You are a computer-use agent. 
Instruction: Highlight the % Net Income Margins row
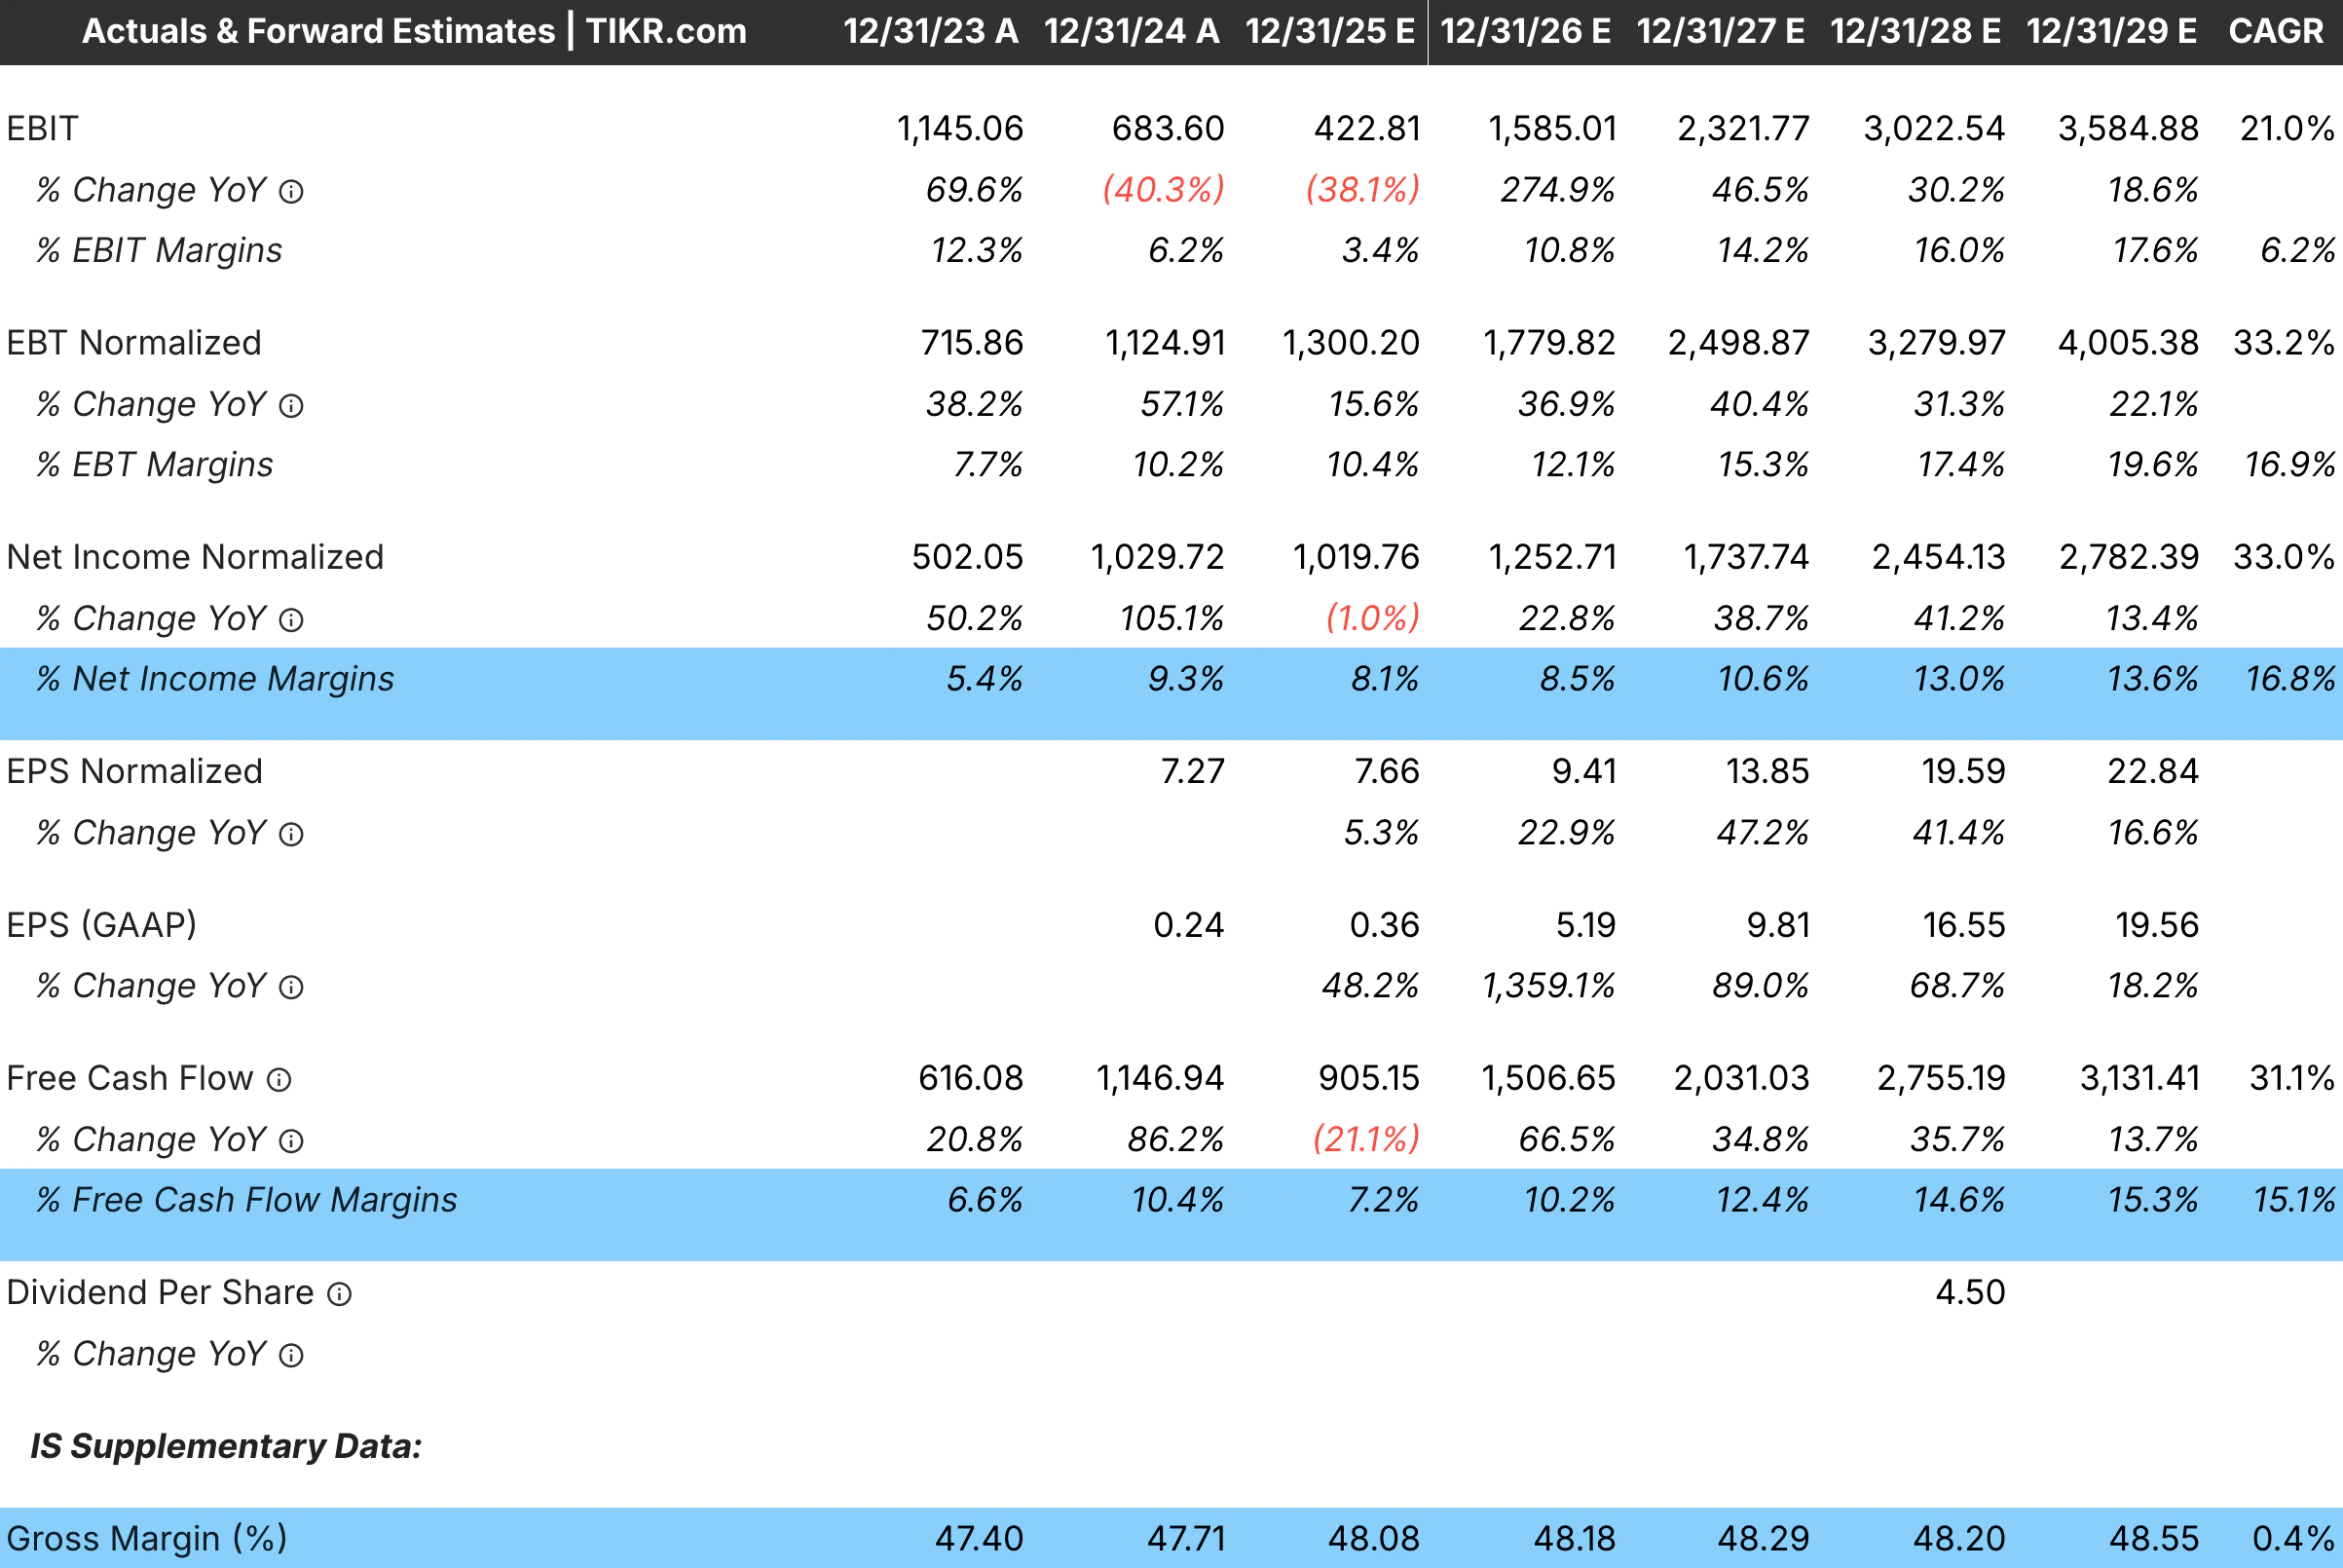tap(215, 679)
